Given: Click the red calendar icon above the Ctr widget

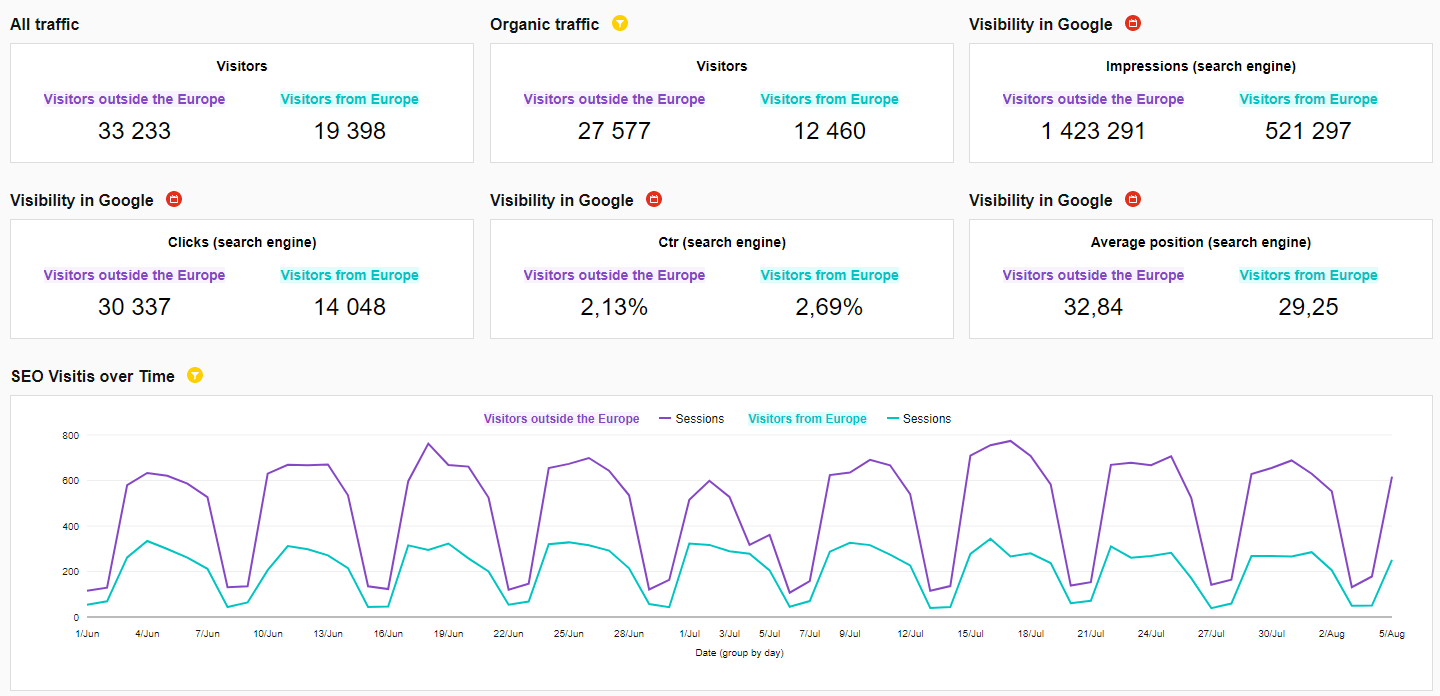Looking at the screenshot, I should pos(654,200).
